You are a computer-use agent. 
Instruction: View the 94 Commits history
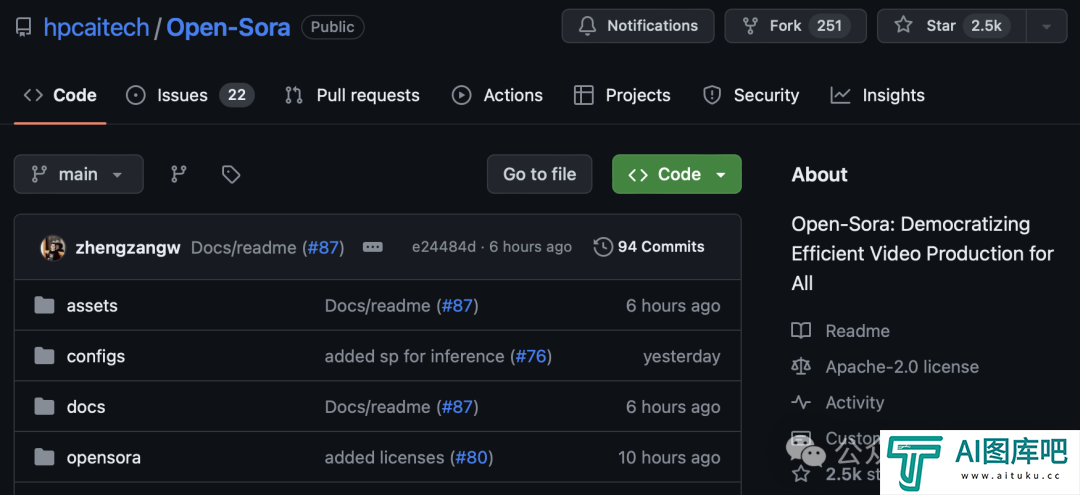(649, 247)
